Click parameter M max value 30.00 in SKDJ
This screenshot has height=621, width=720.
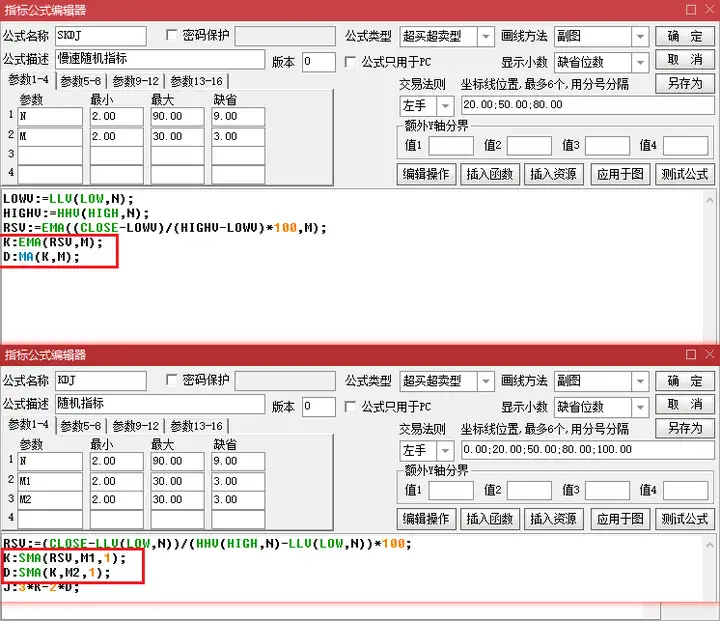[x=177, y=137]
